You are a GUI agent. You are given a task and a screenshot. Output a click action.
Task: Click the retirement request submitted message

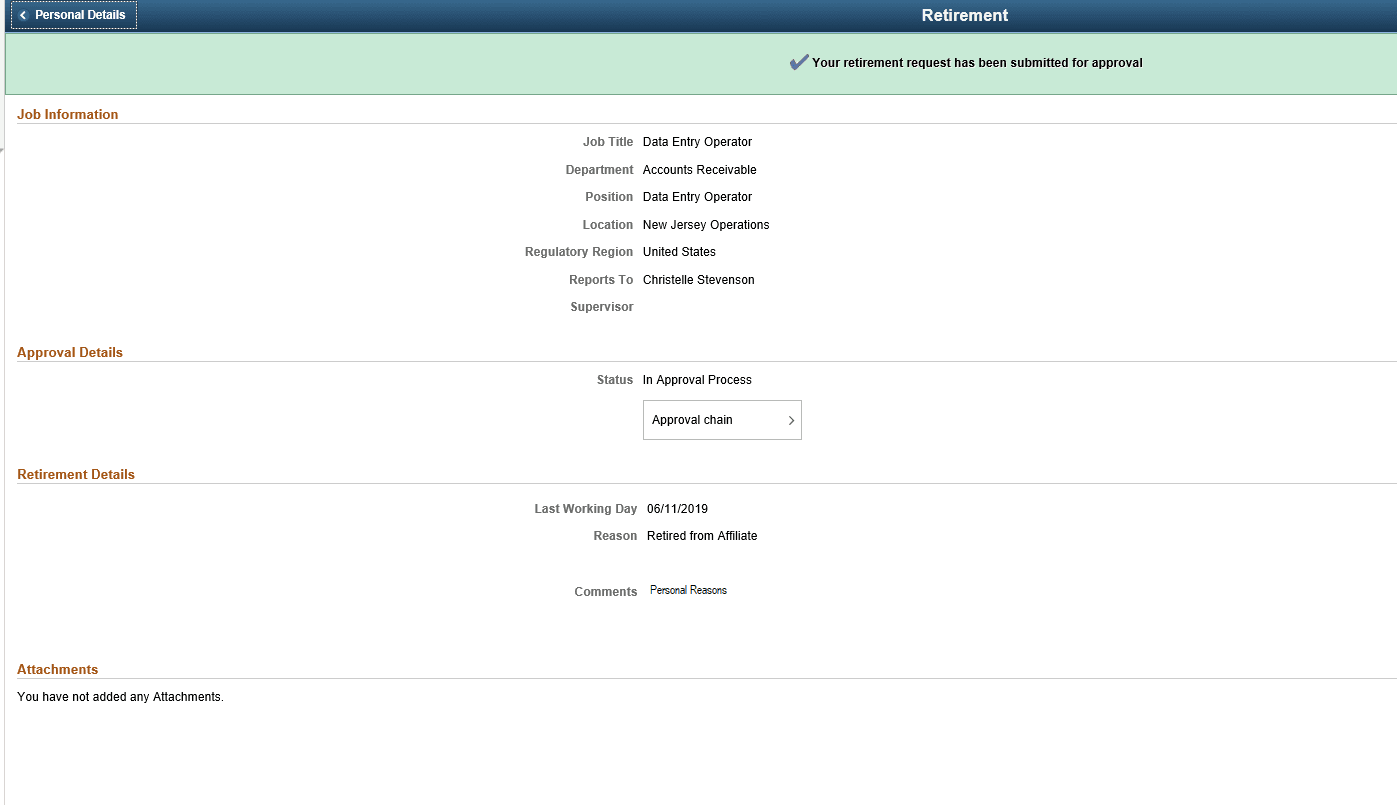977,63
